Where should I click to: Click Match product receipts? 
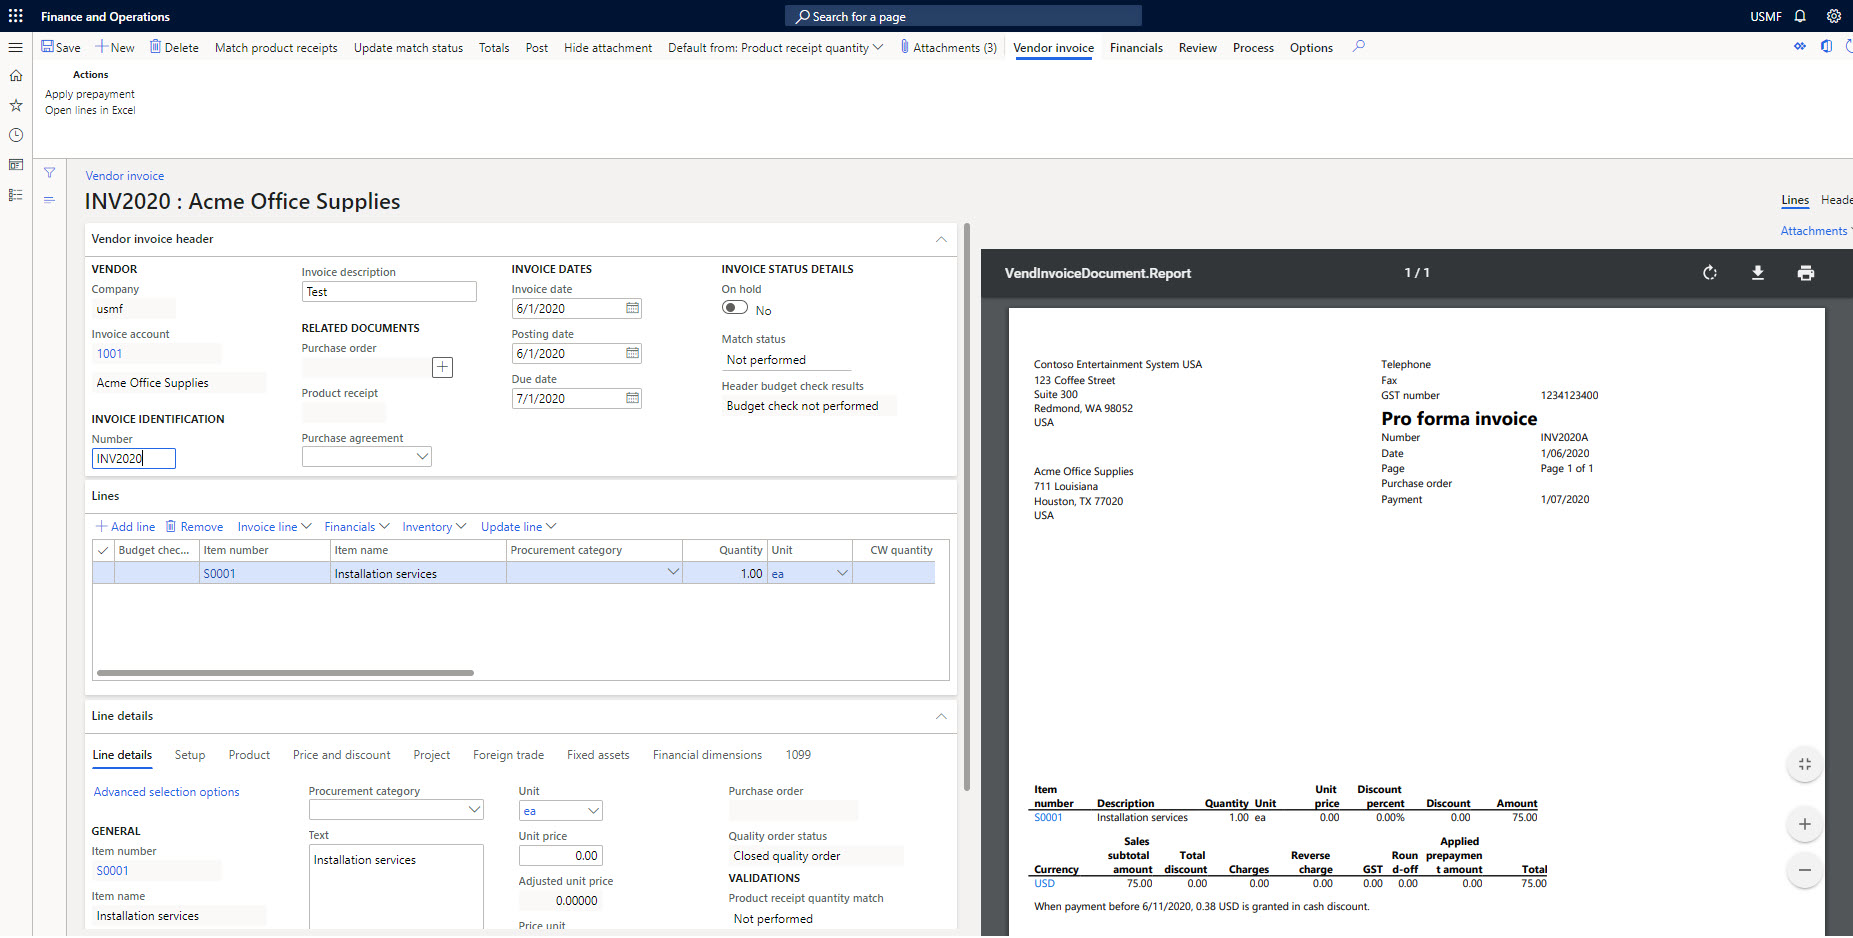pyautogui.click(x=276, y=47)
